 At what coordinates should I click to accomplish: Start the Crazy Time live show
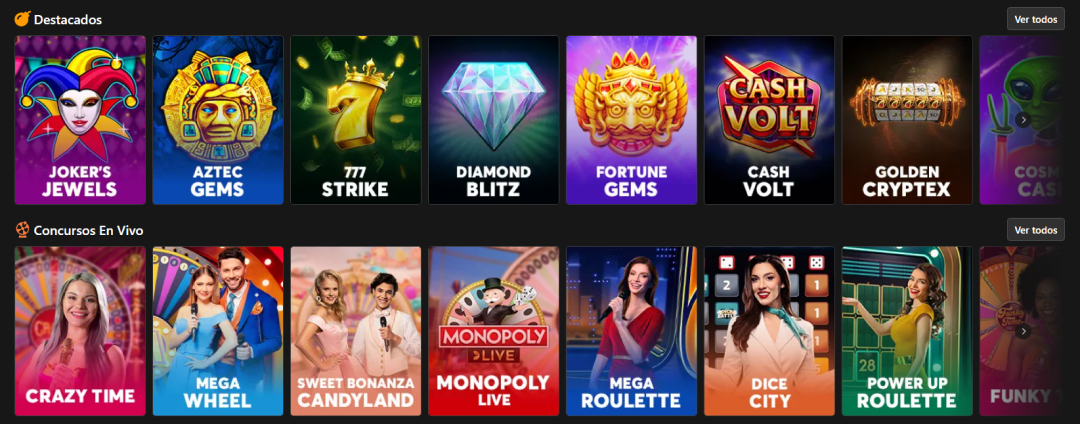click(80, 331)
